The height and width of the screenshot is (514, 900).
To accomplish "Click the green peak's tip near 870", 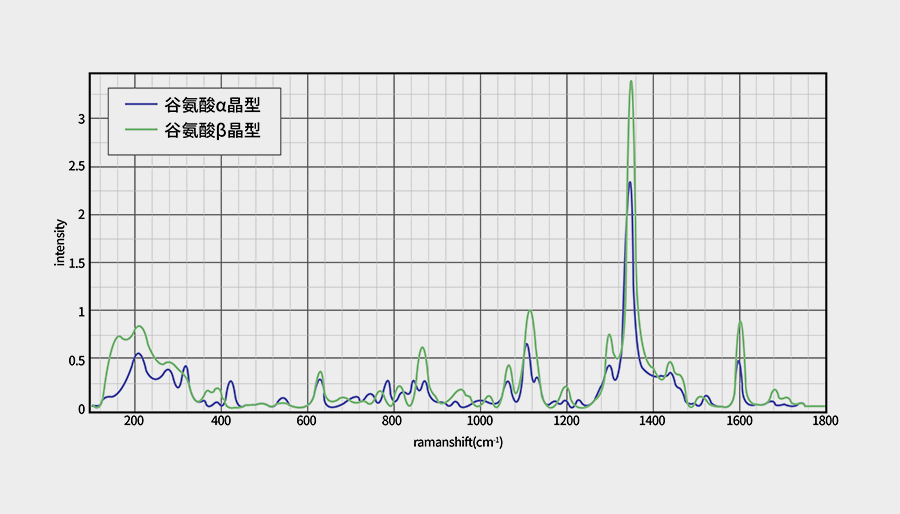I will click(422, 347).
